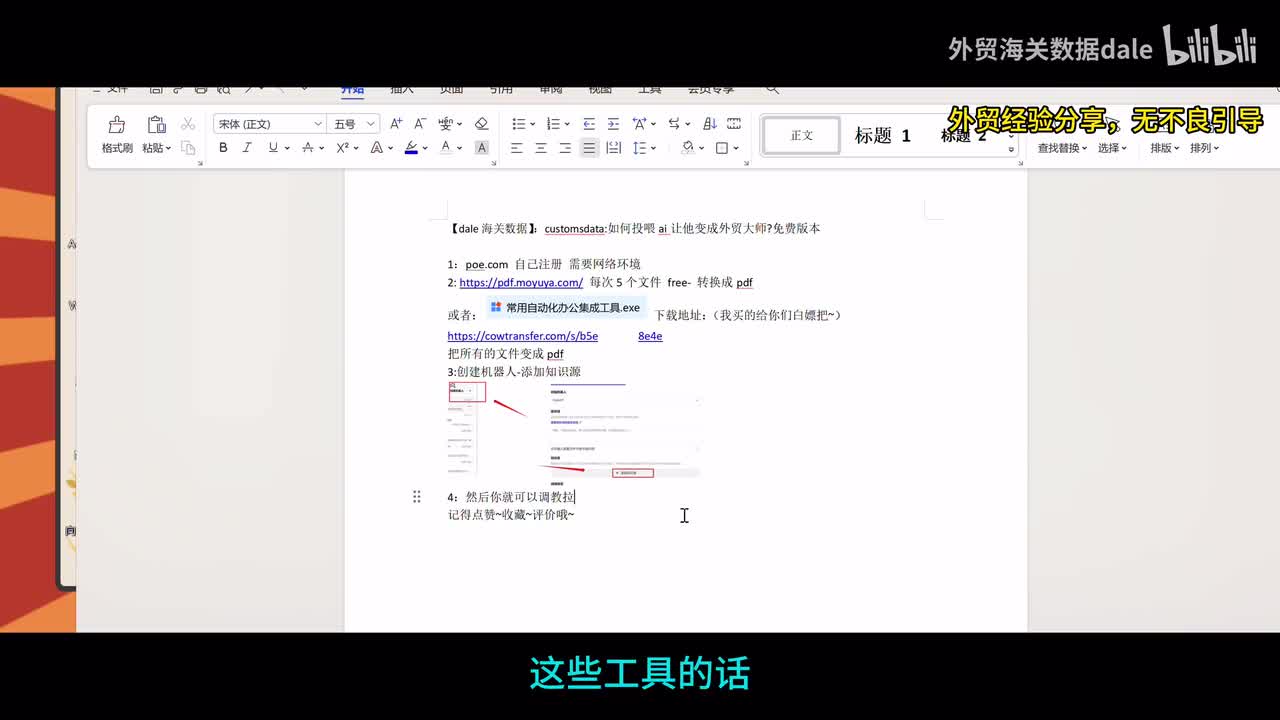Expand the line spacing dropdown arrow
This screenshot has height=720, width=1280.
click(x=653, y=148)
